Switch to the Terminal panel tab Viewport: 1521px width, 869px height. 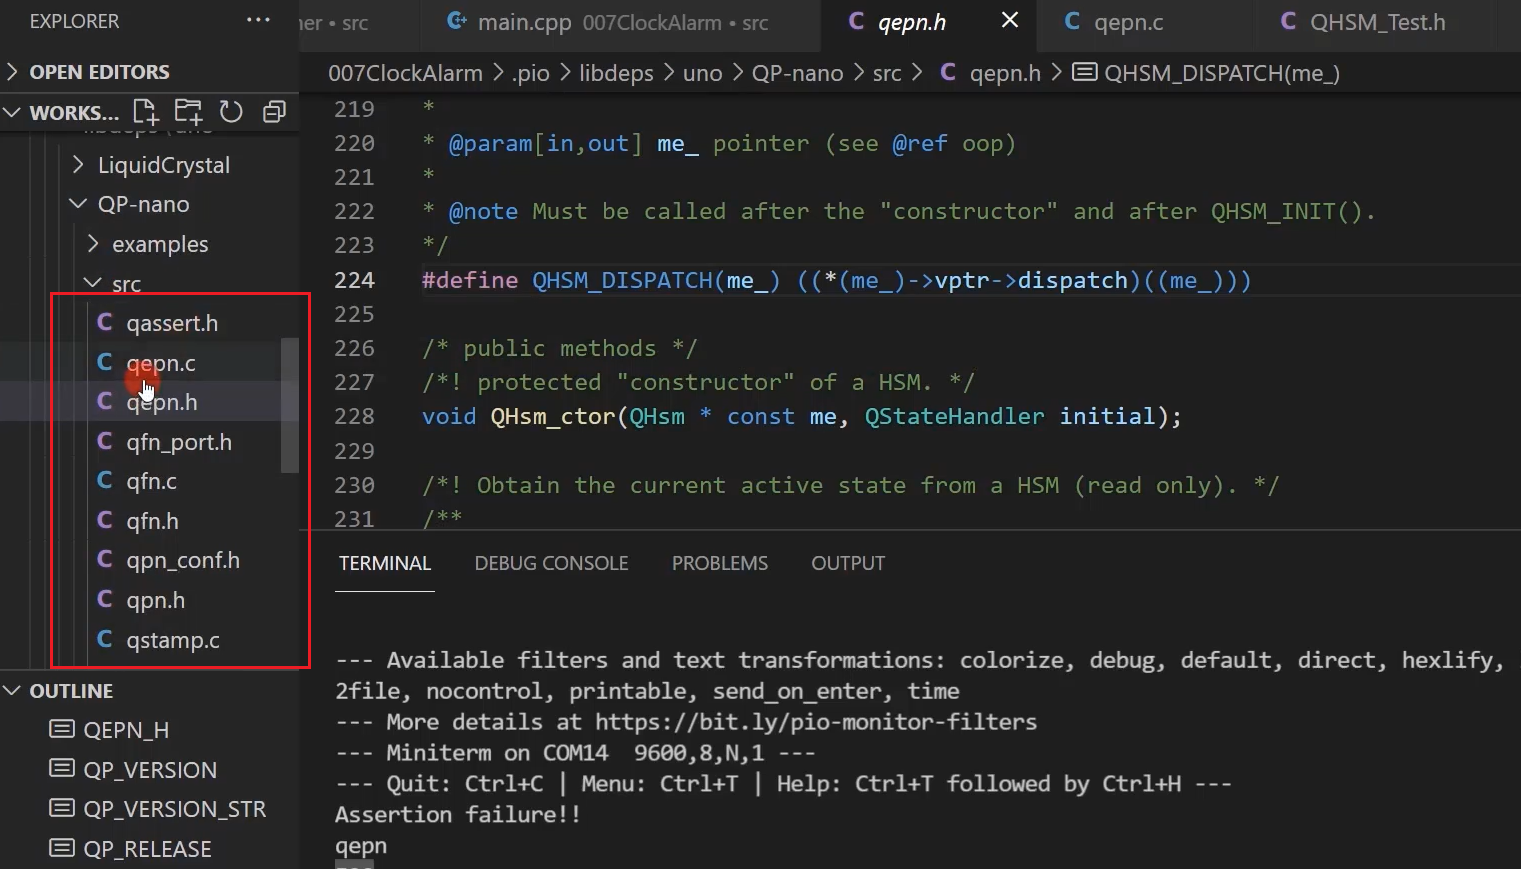(x=385, y=563)
